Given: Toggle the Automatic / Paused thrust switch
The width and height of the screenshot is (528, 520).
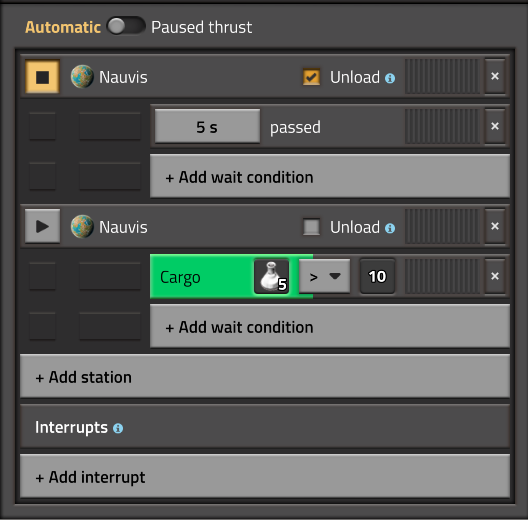Looking at the screenshot, I should click(126, 26).
